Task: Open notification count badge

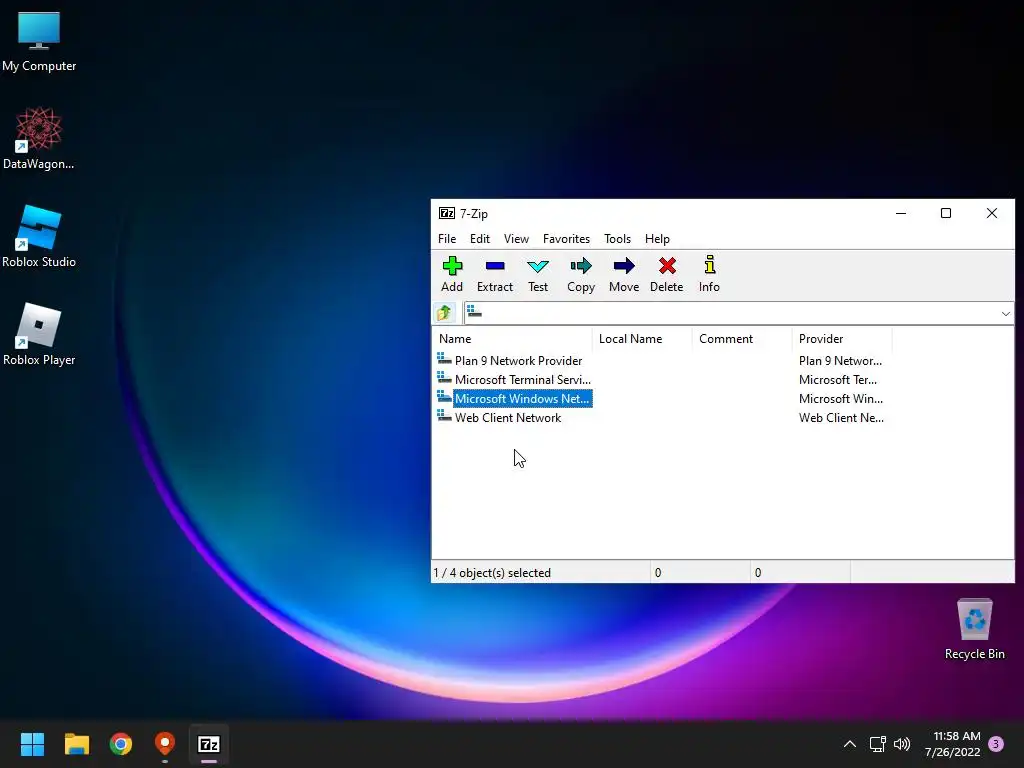Action: tap(996, 744)
